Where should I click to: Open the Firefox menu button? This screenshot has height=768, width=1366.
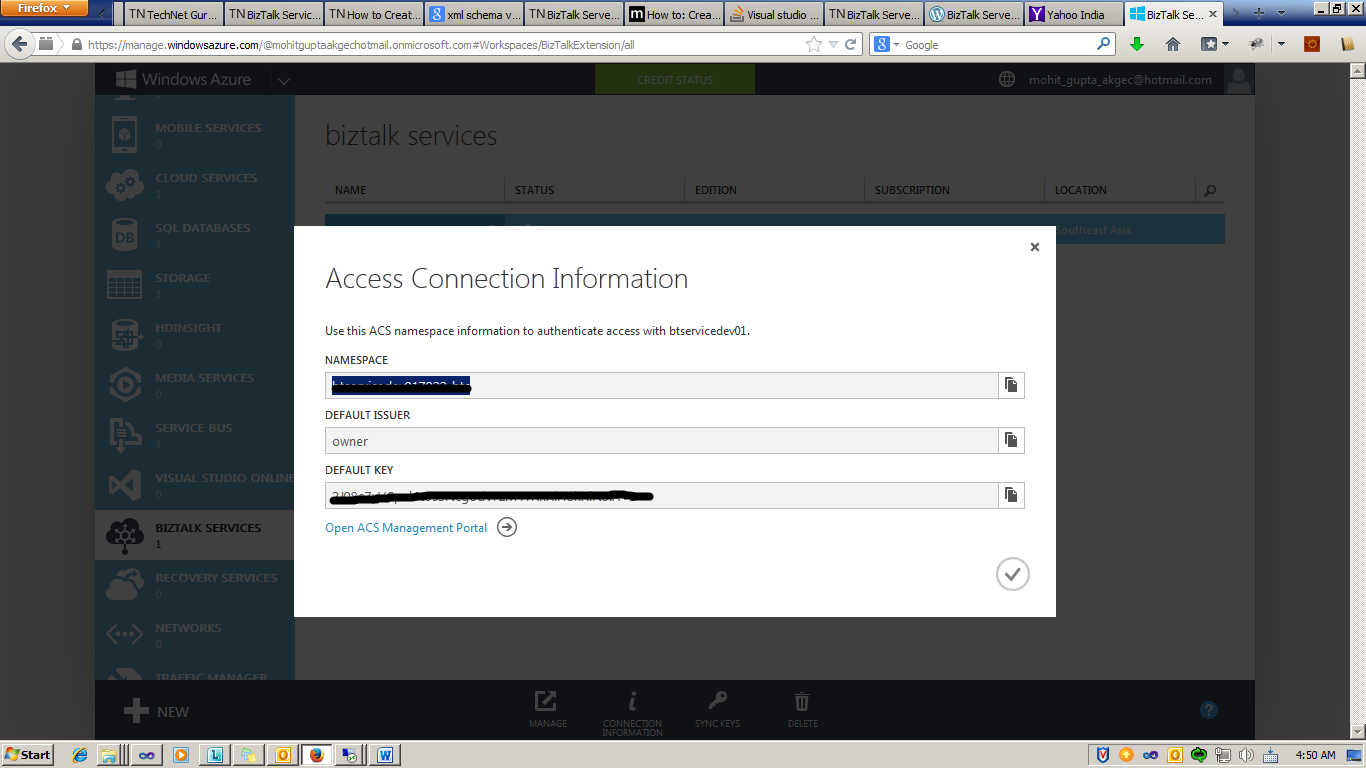[45, 8]
